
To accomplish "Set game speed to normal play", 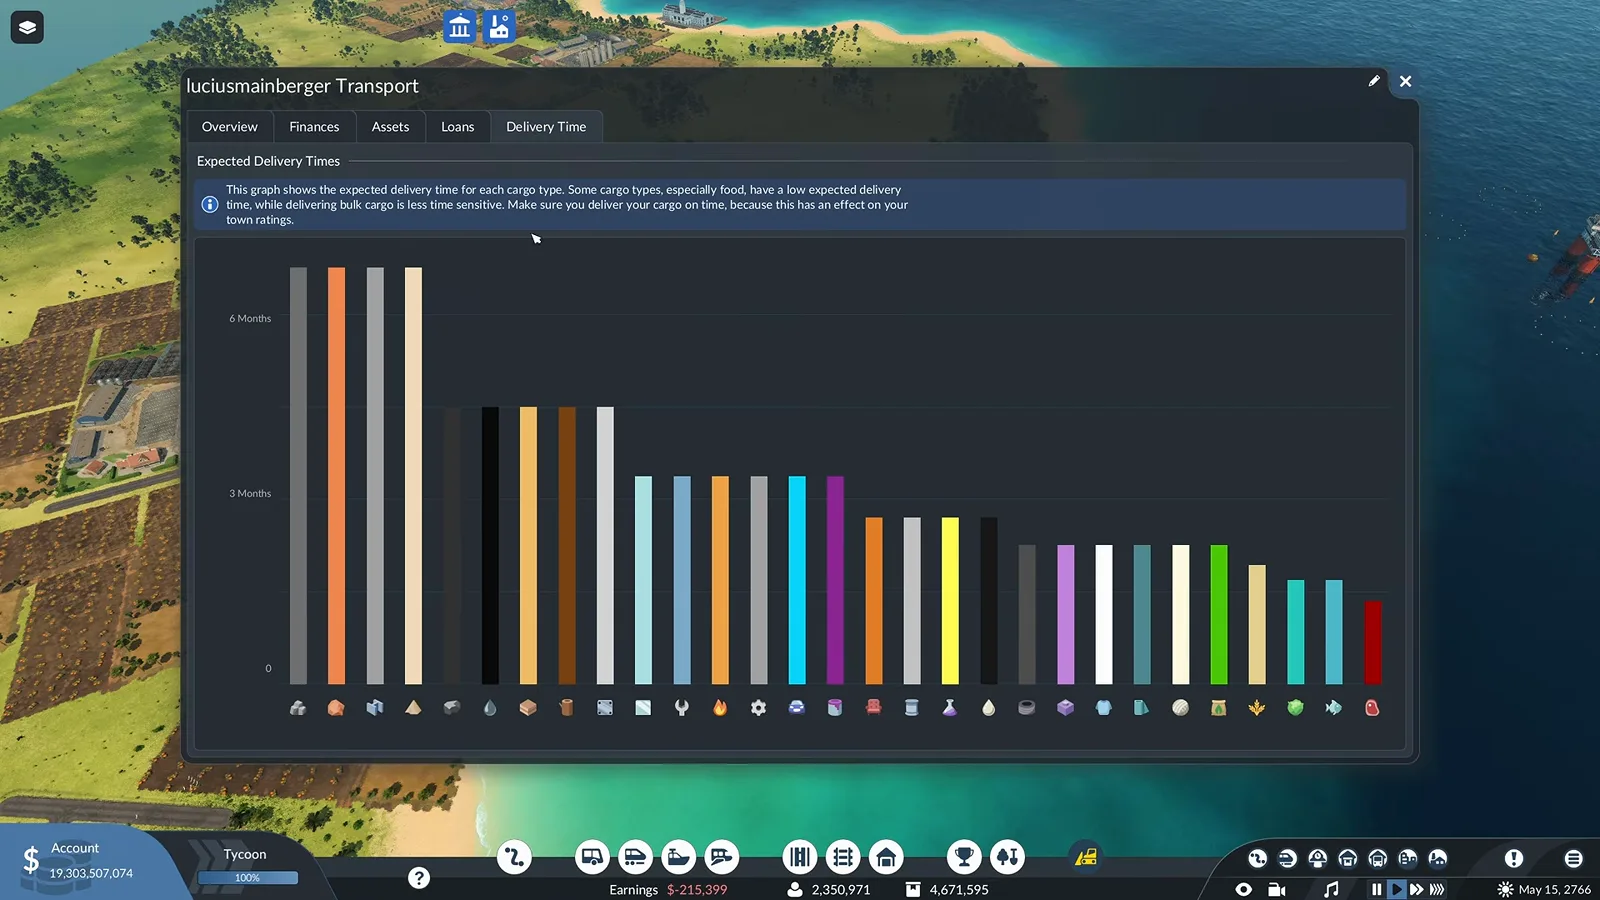I will pyautogui.click(x=1397, y=889).
